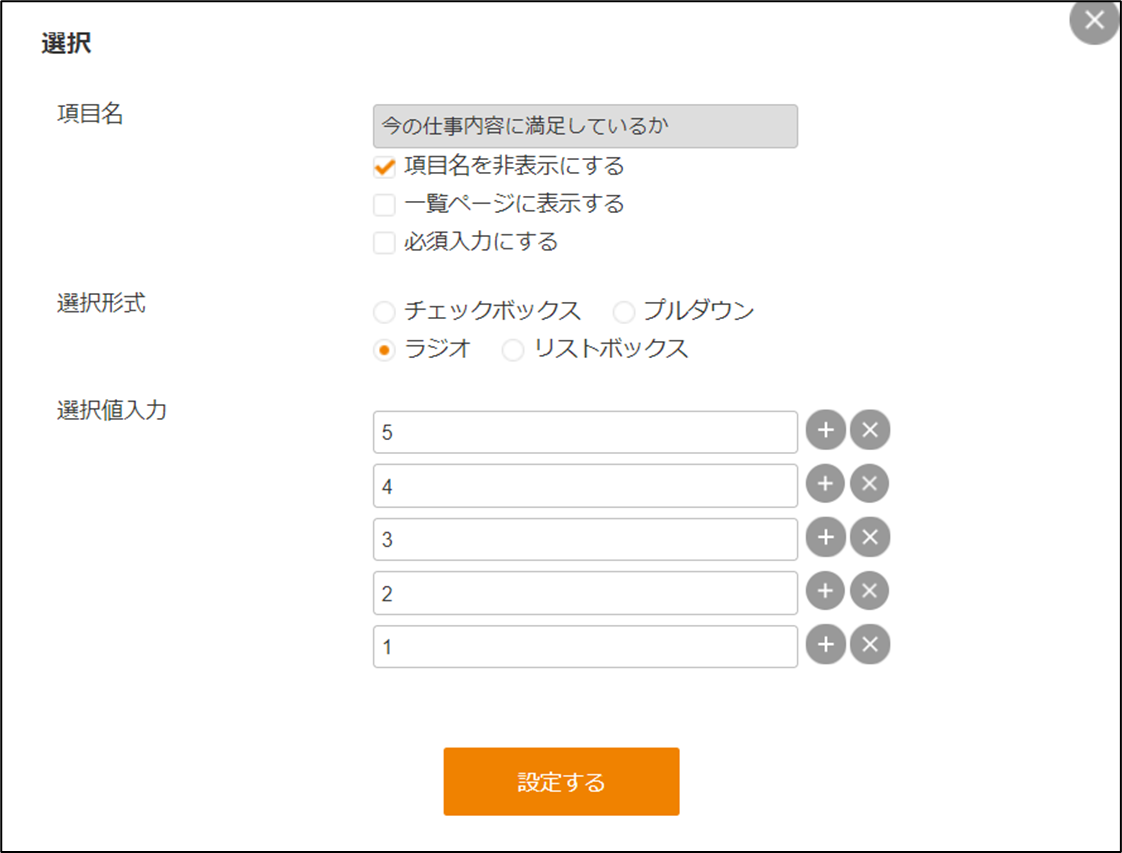1122x853 pixels.
Task: Add a row after option value 3
Action: 826,537
